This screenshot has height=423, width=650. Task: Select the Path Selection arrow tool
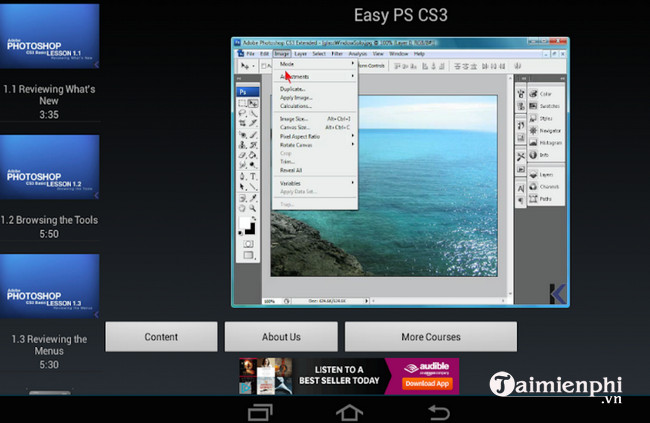[x=243, y=187]
